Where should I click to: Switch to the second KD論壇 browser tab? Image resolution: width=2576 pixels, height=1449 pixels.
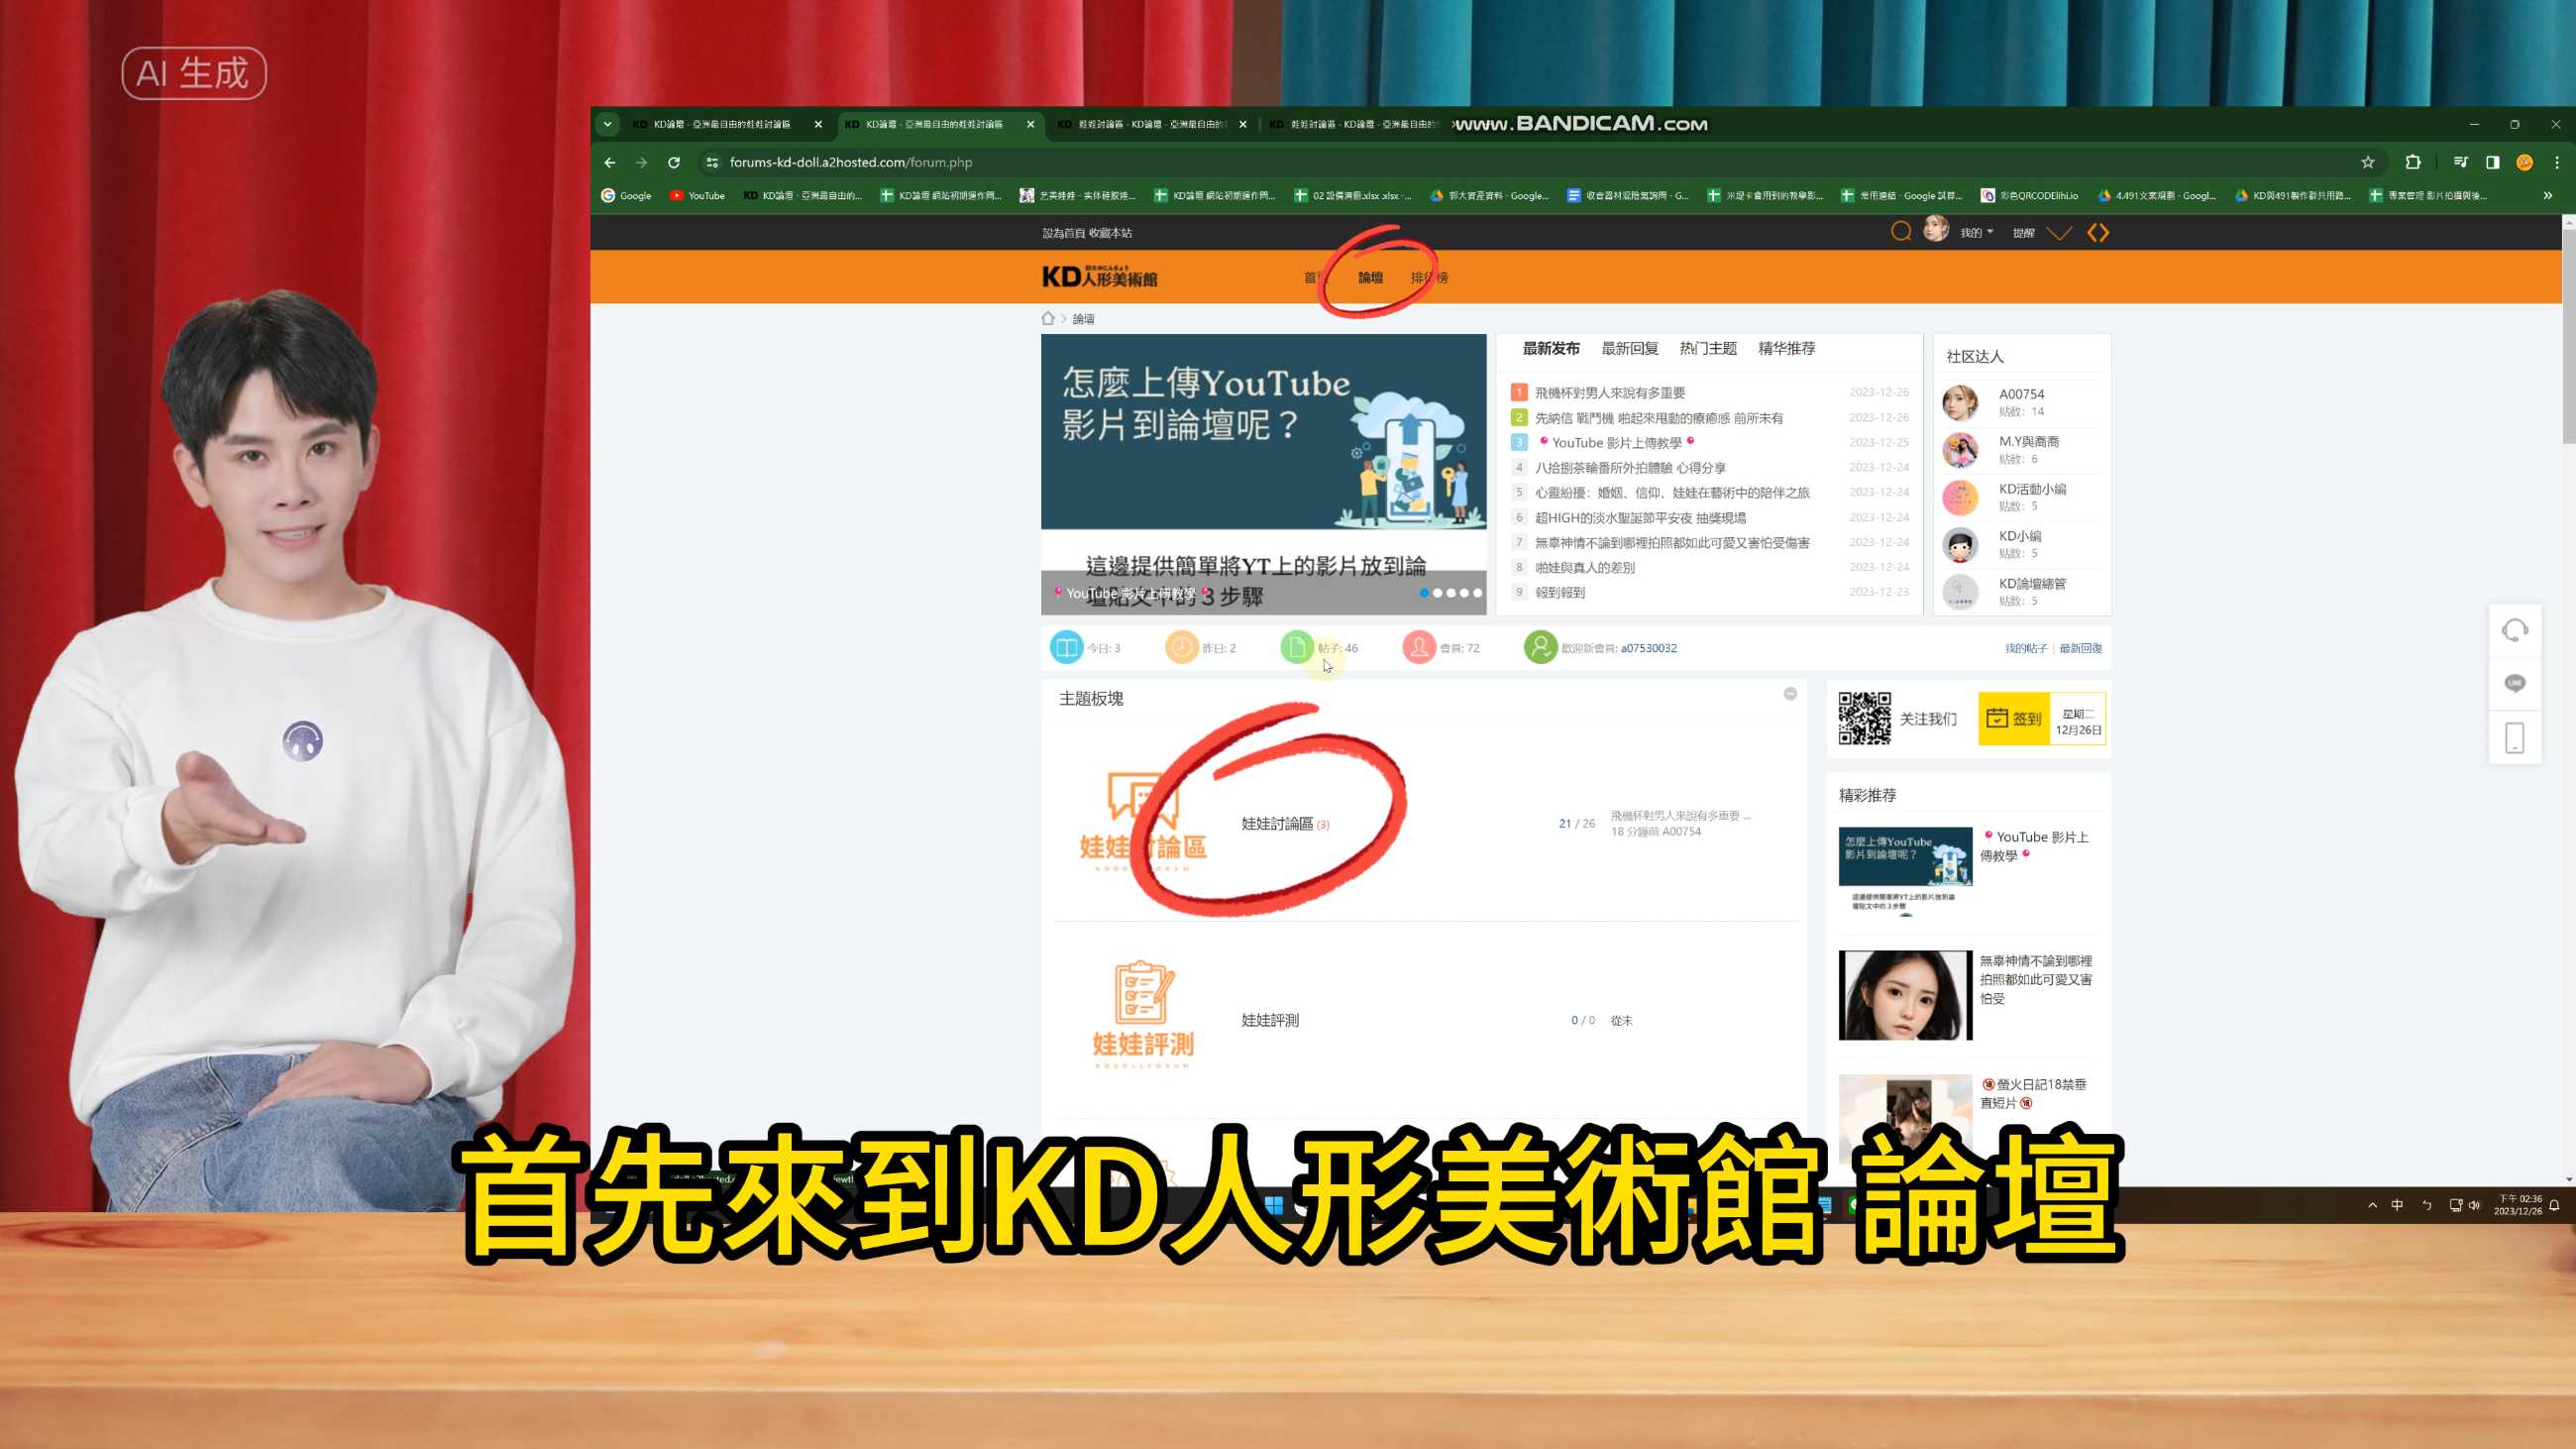[x=940, y=124]
